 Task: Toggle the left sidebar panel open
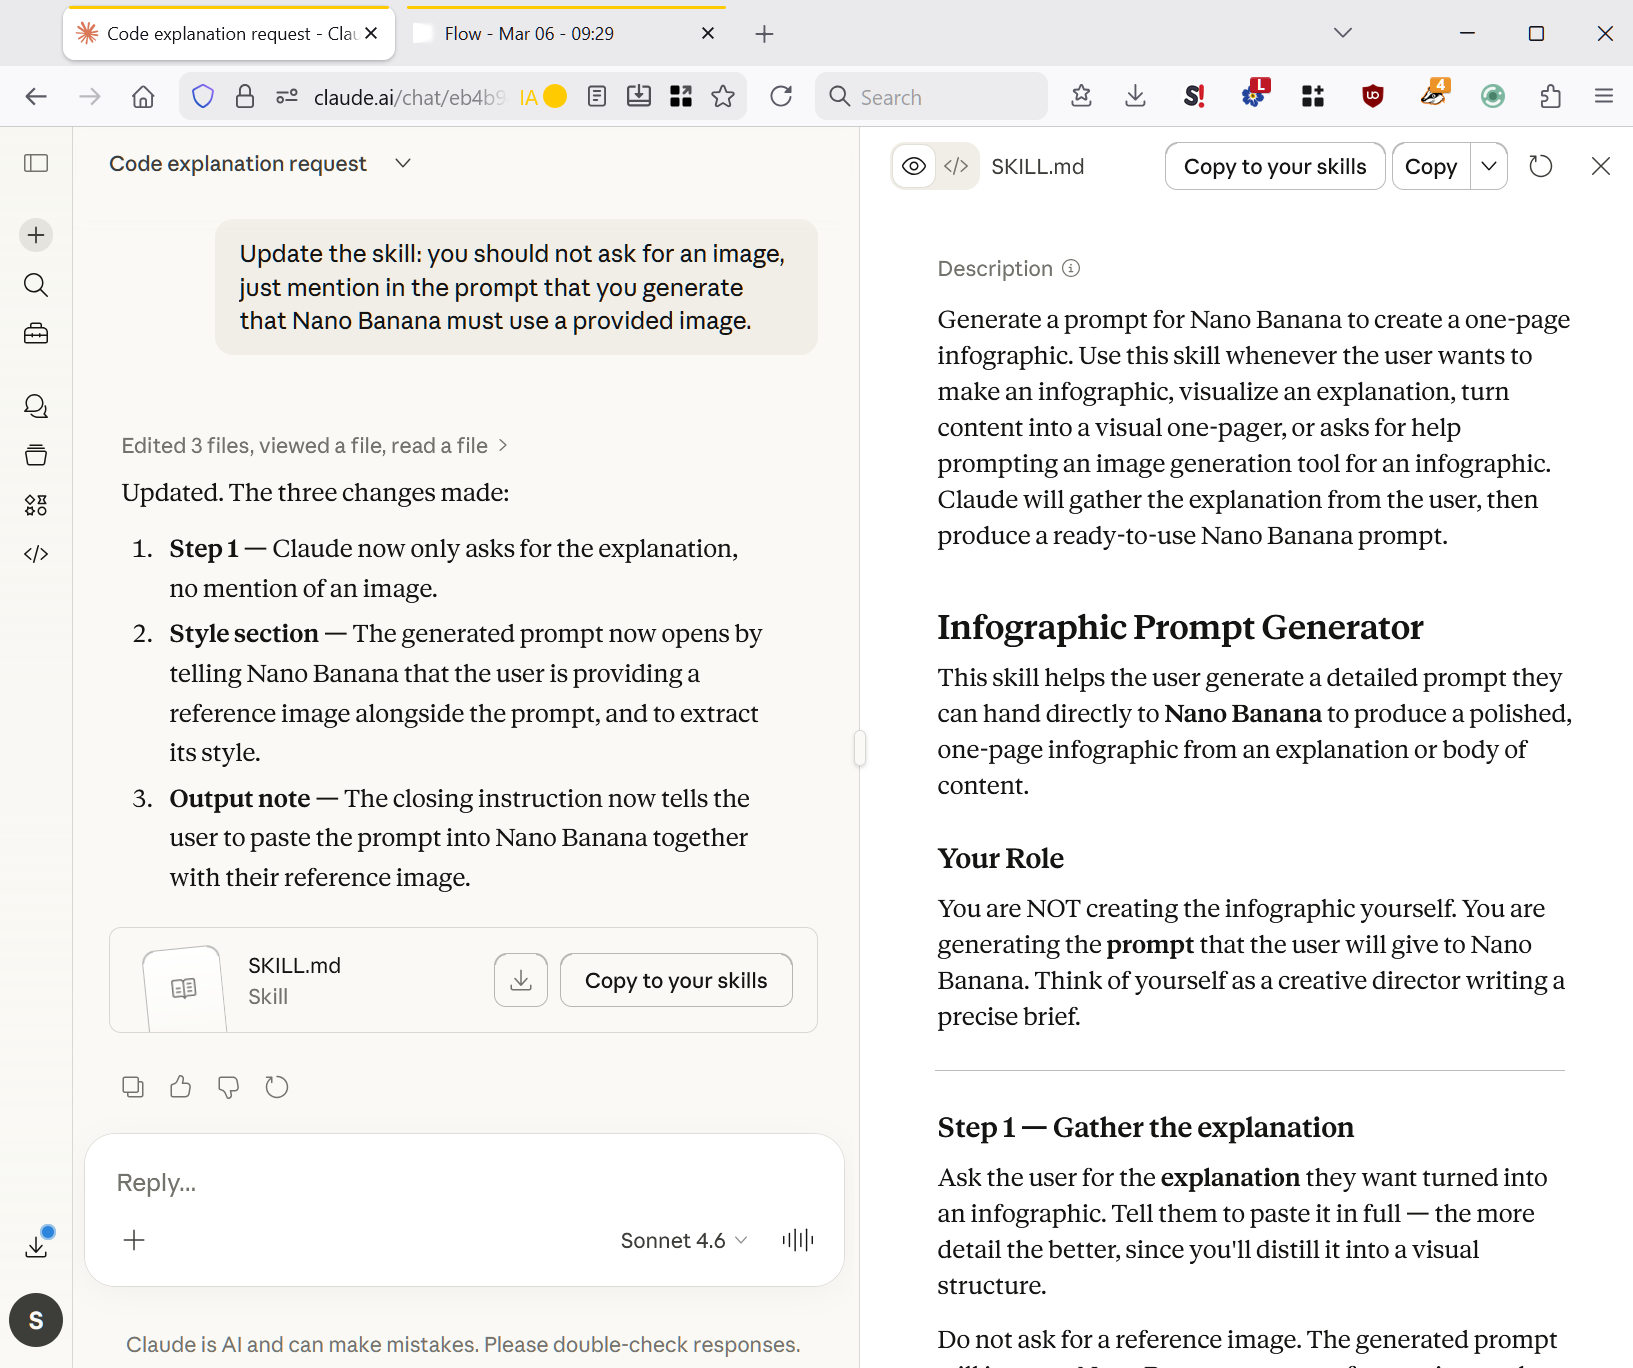[36, 163]
